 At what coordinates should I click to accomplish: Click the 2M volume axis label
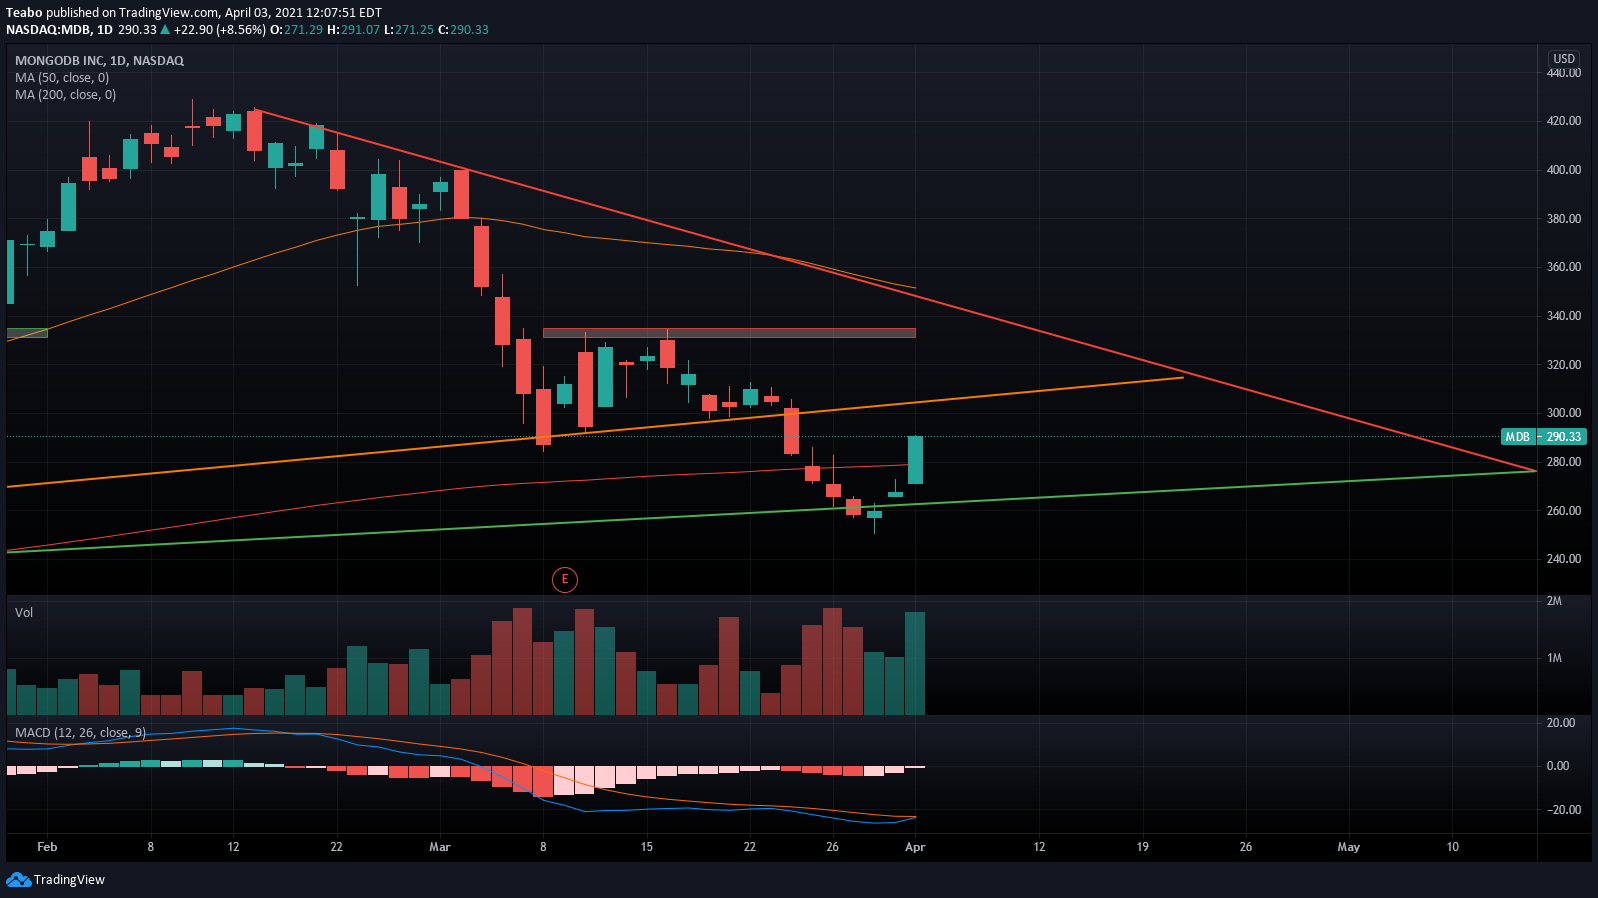click(1554, 601)
